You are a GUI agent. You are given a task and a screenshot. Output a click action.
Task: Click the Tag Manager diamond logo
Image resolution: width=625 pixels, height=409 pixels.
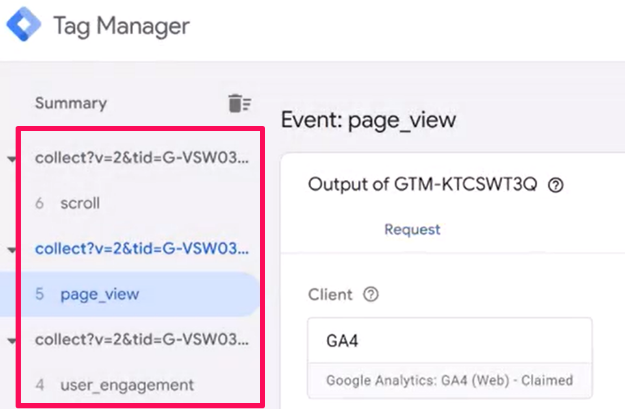point(24,24)
